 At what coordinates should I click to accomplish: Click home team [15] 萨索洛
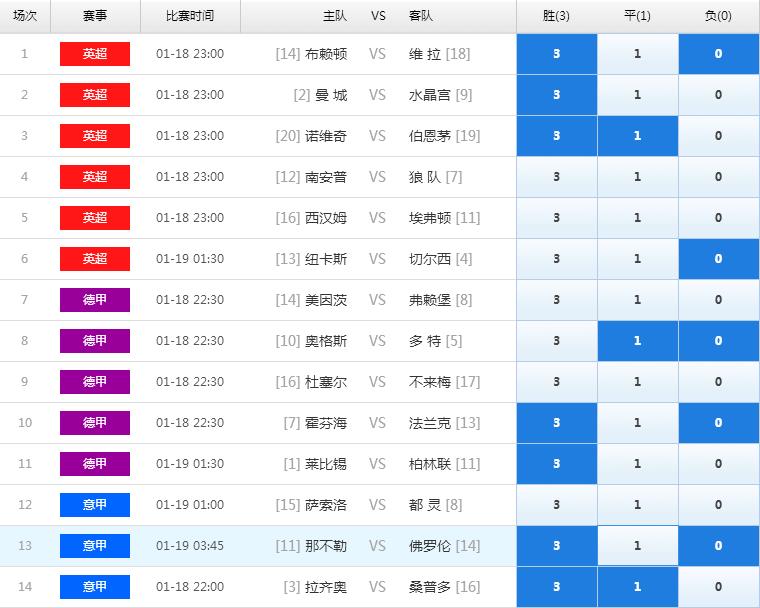pyautogui.click(x=312, y=504)
